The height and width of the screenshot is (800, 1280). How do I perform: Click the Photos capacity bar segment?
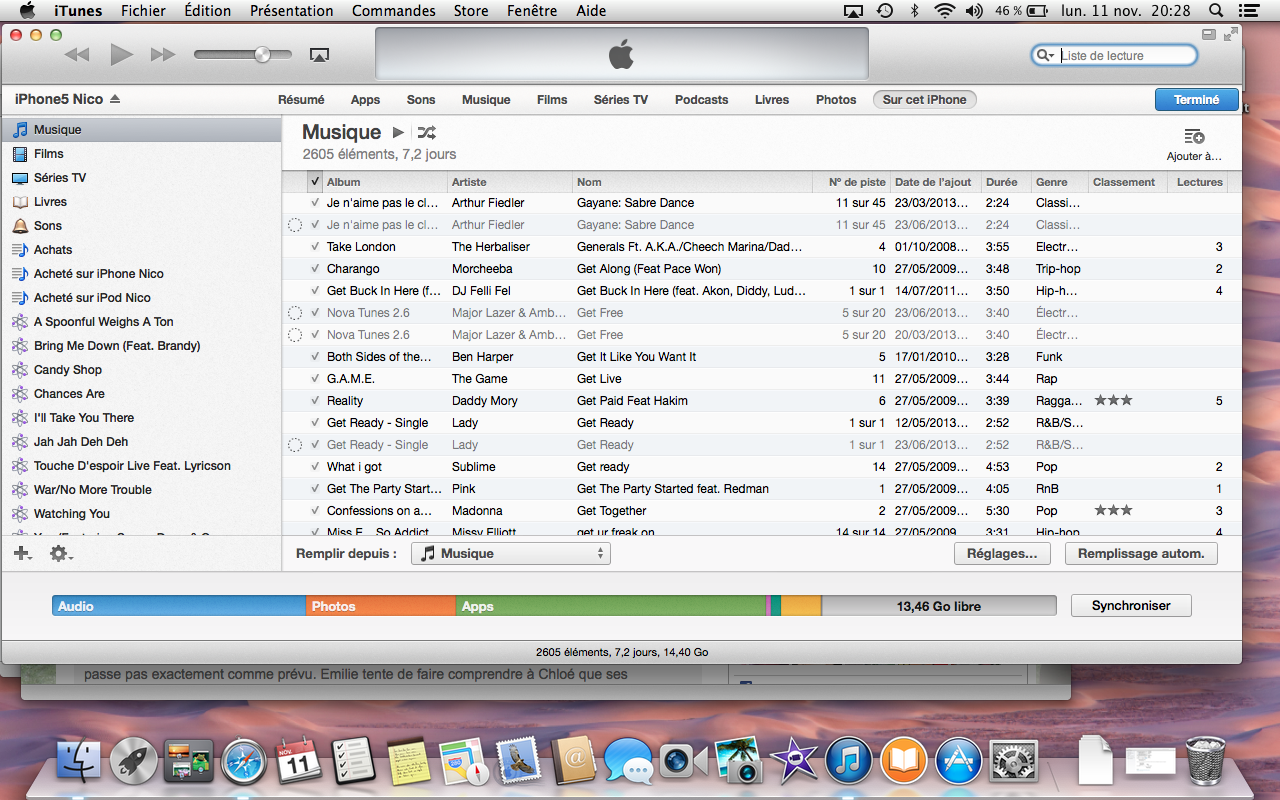tap(380, 606)
